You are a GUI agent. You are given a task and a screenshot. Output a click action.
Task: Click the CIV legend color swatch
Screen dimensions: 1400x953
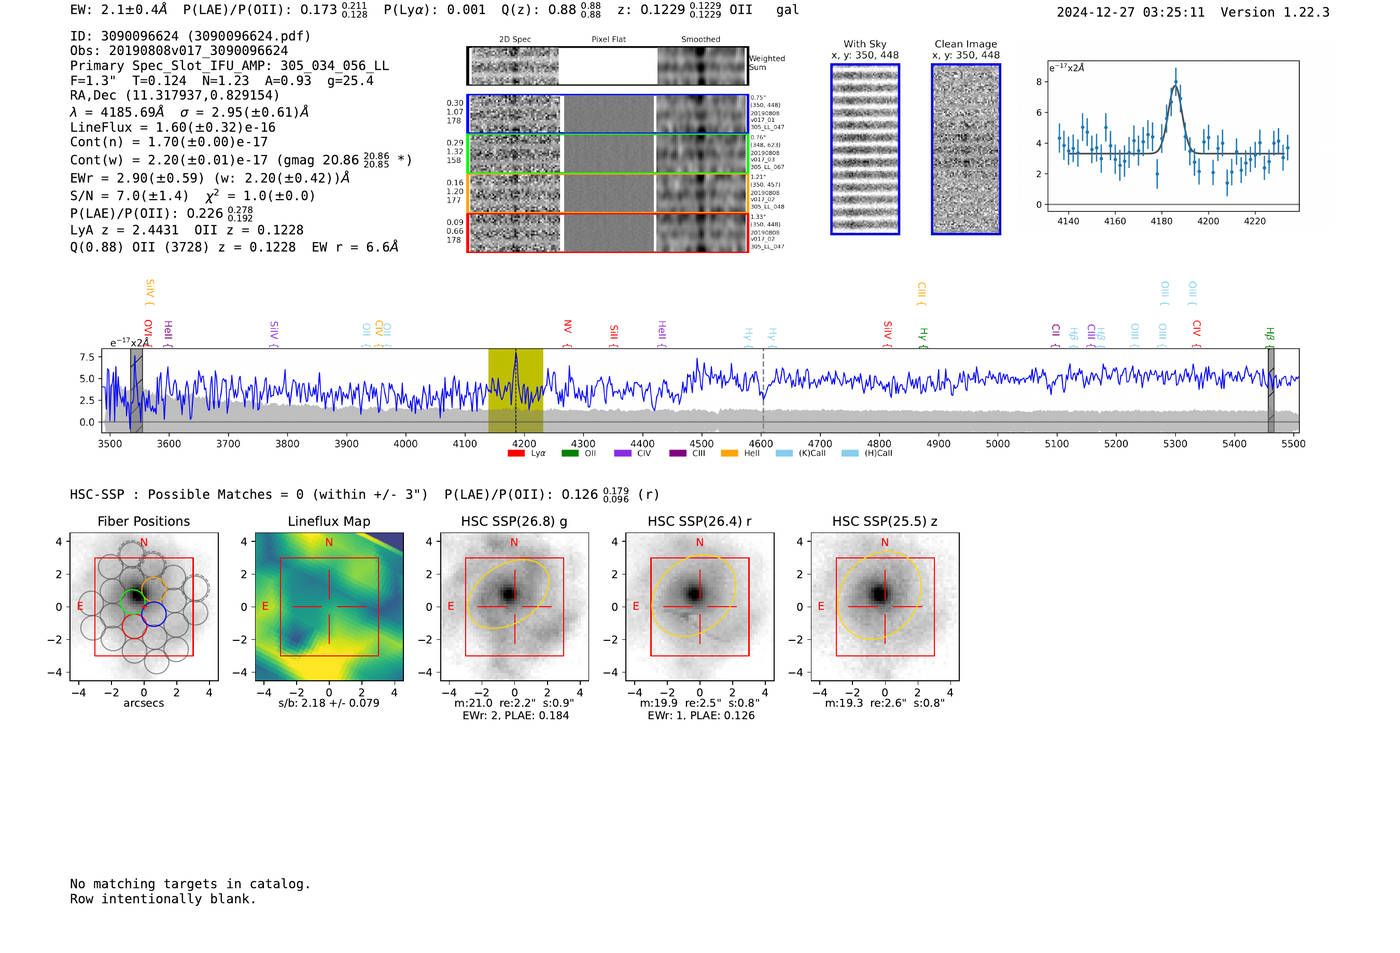(x=623, y=454)
